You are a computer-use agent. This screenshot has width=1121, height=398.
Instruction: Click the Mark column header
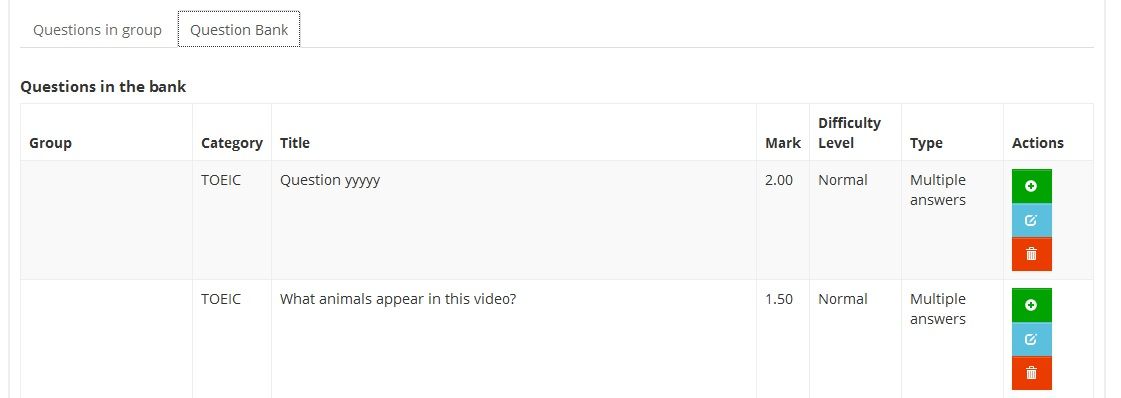click(x=783, y=143)
